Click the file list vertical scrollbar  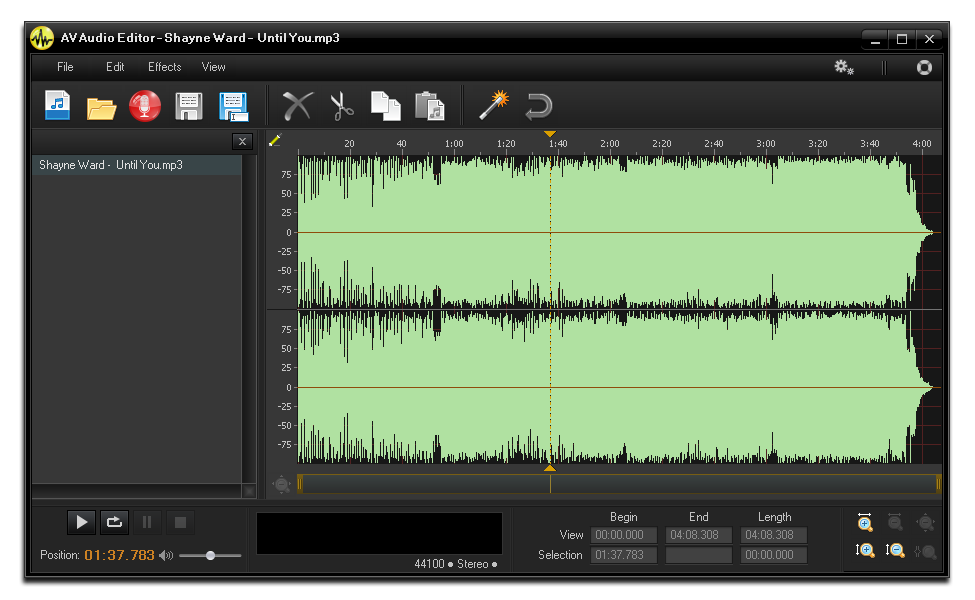[x=249, y=319]
